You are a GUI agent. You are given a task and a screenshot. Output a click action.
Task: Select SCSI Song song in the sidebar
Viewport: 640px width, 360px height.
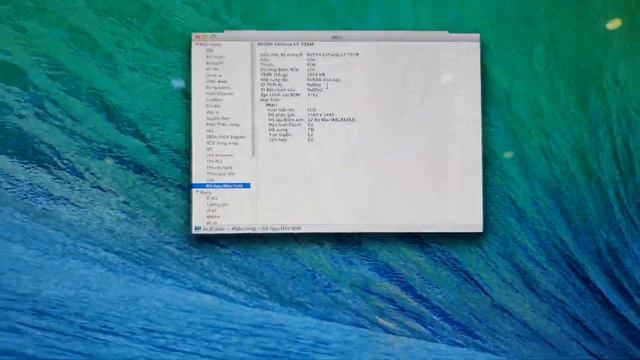222,143
